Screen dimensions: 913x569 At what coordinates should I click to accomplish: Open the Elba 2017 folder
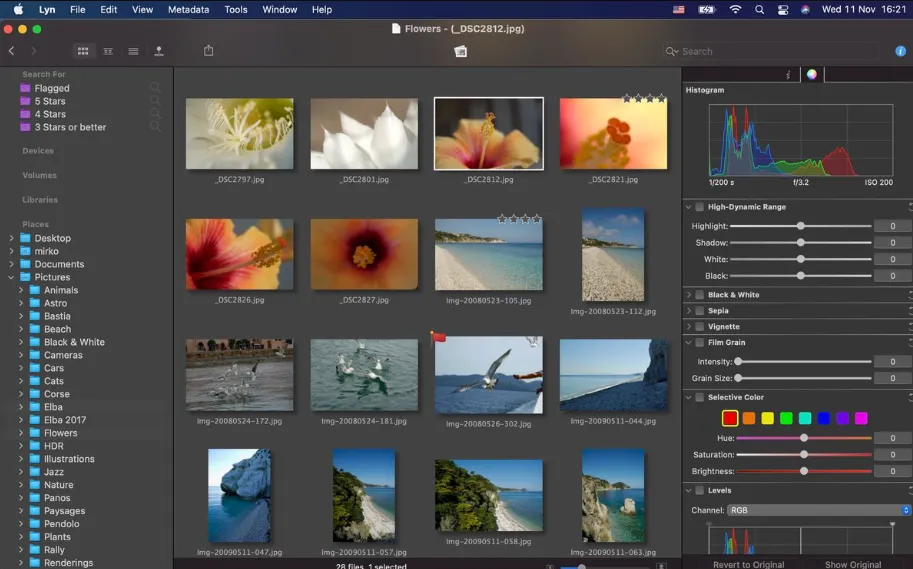click(x=65, y=420)
